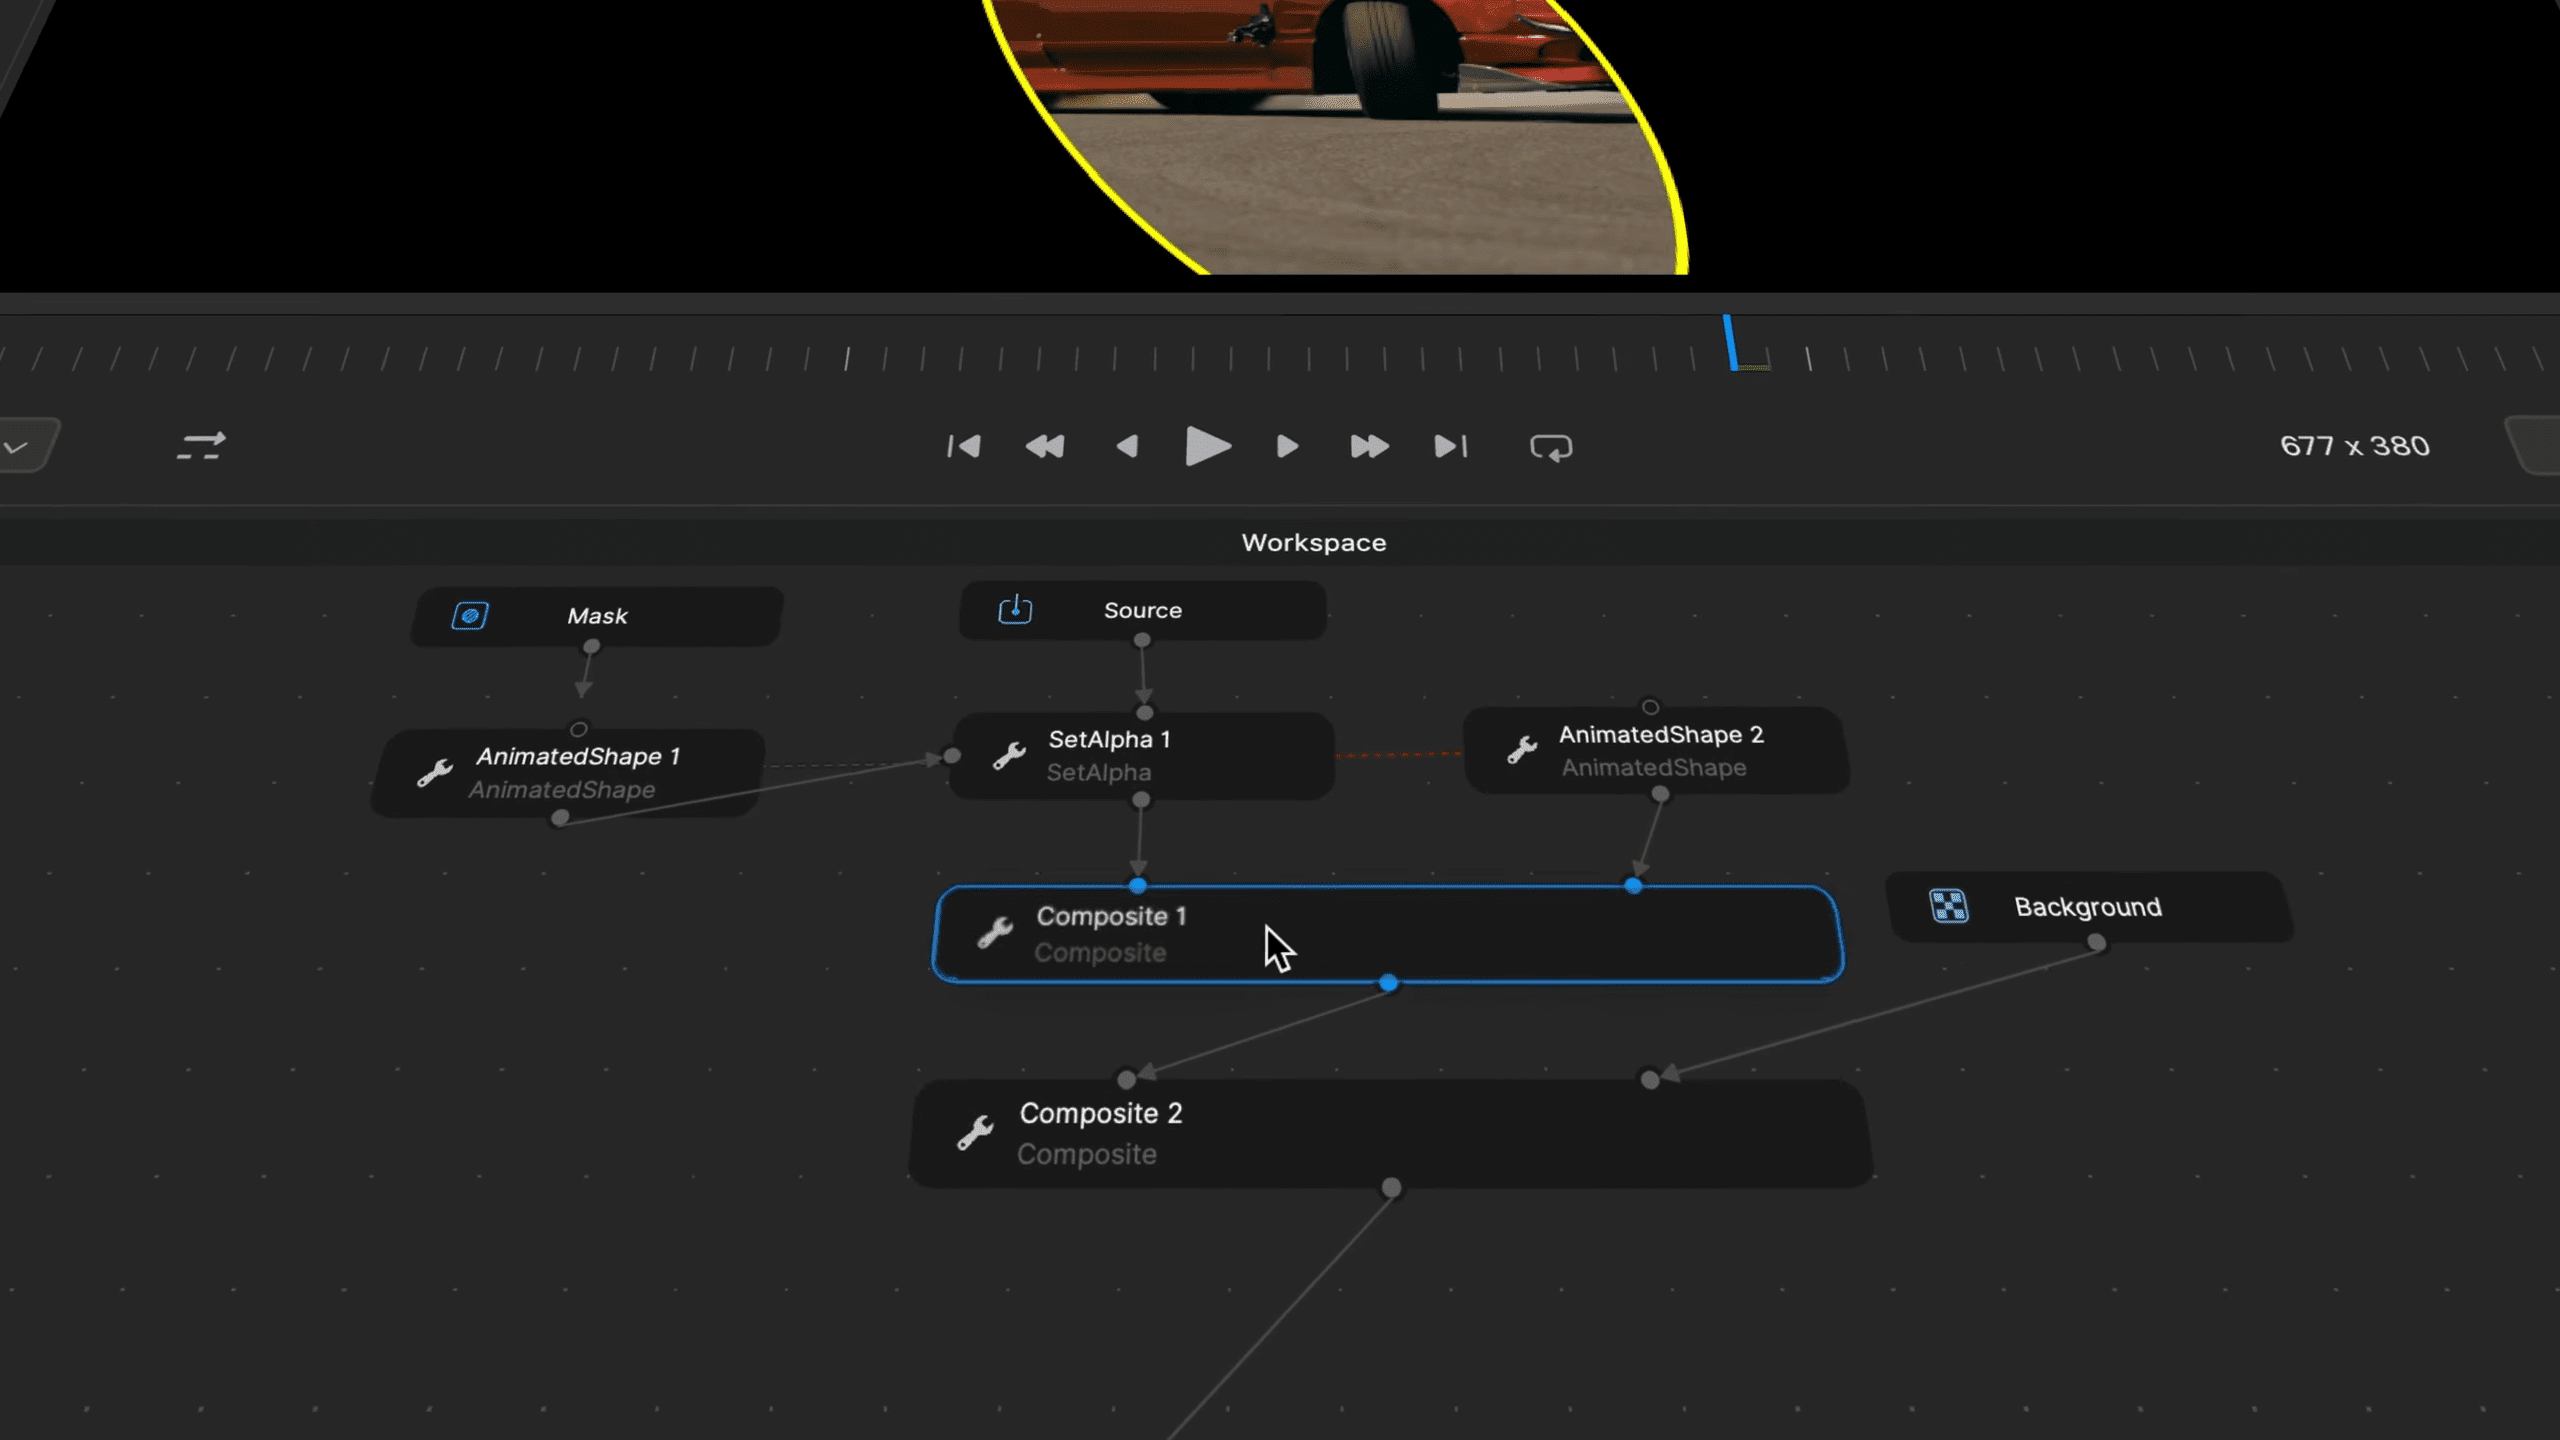
Task: Jump to the last frame
Action: (x=1451, y=446)
